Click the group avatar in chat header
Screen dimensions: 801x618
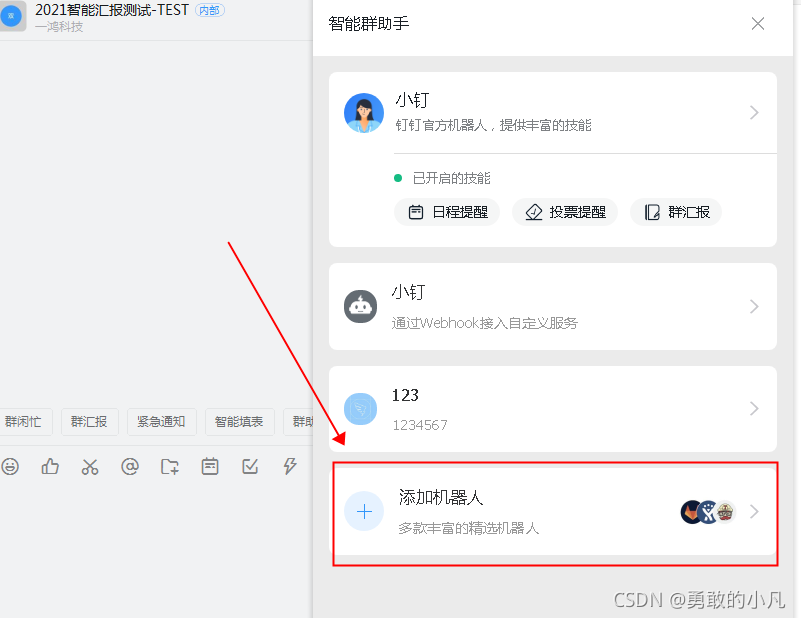click(12, 16)
